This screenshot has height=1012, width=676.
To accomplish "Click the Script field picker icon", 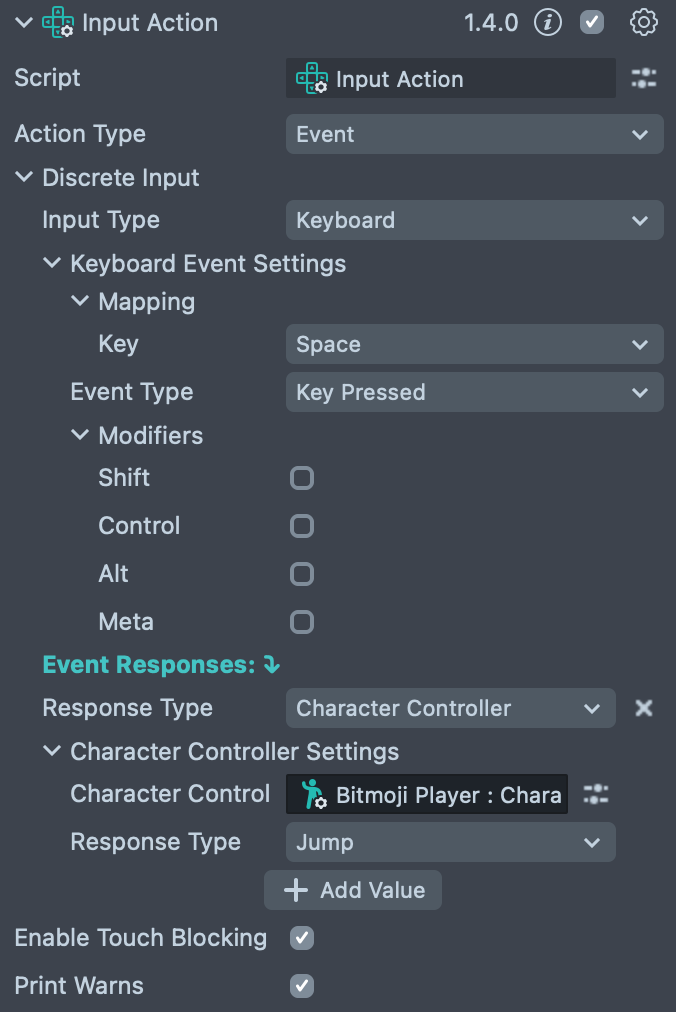I will (x=644, y=79).
